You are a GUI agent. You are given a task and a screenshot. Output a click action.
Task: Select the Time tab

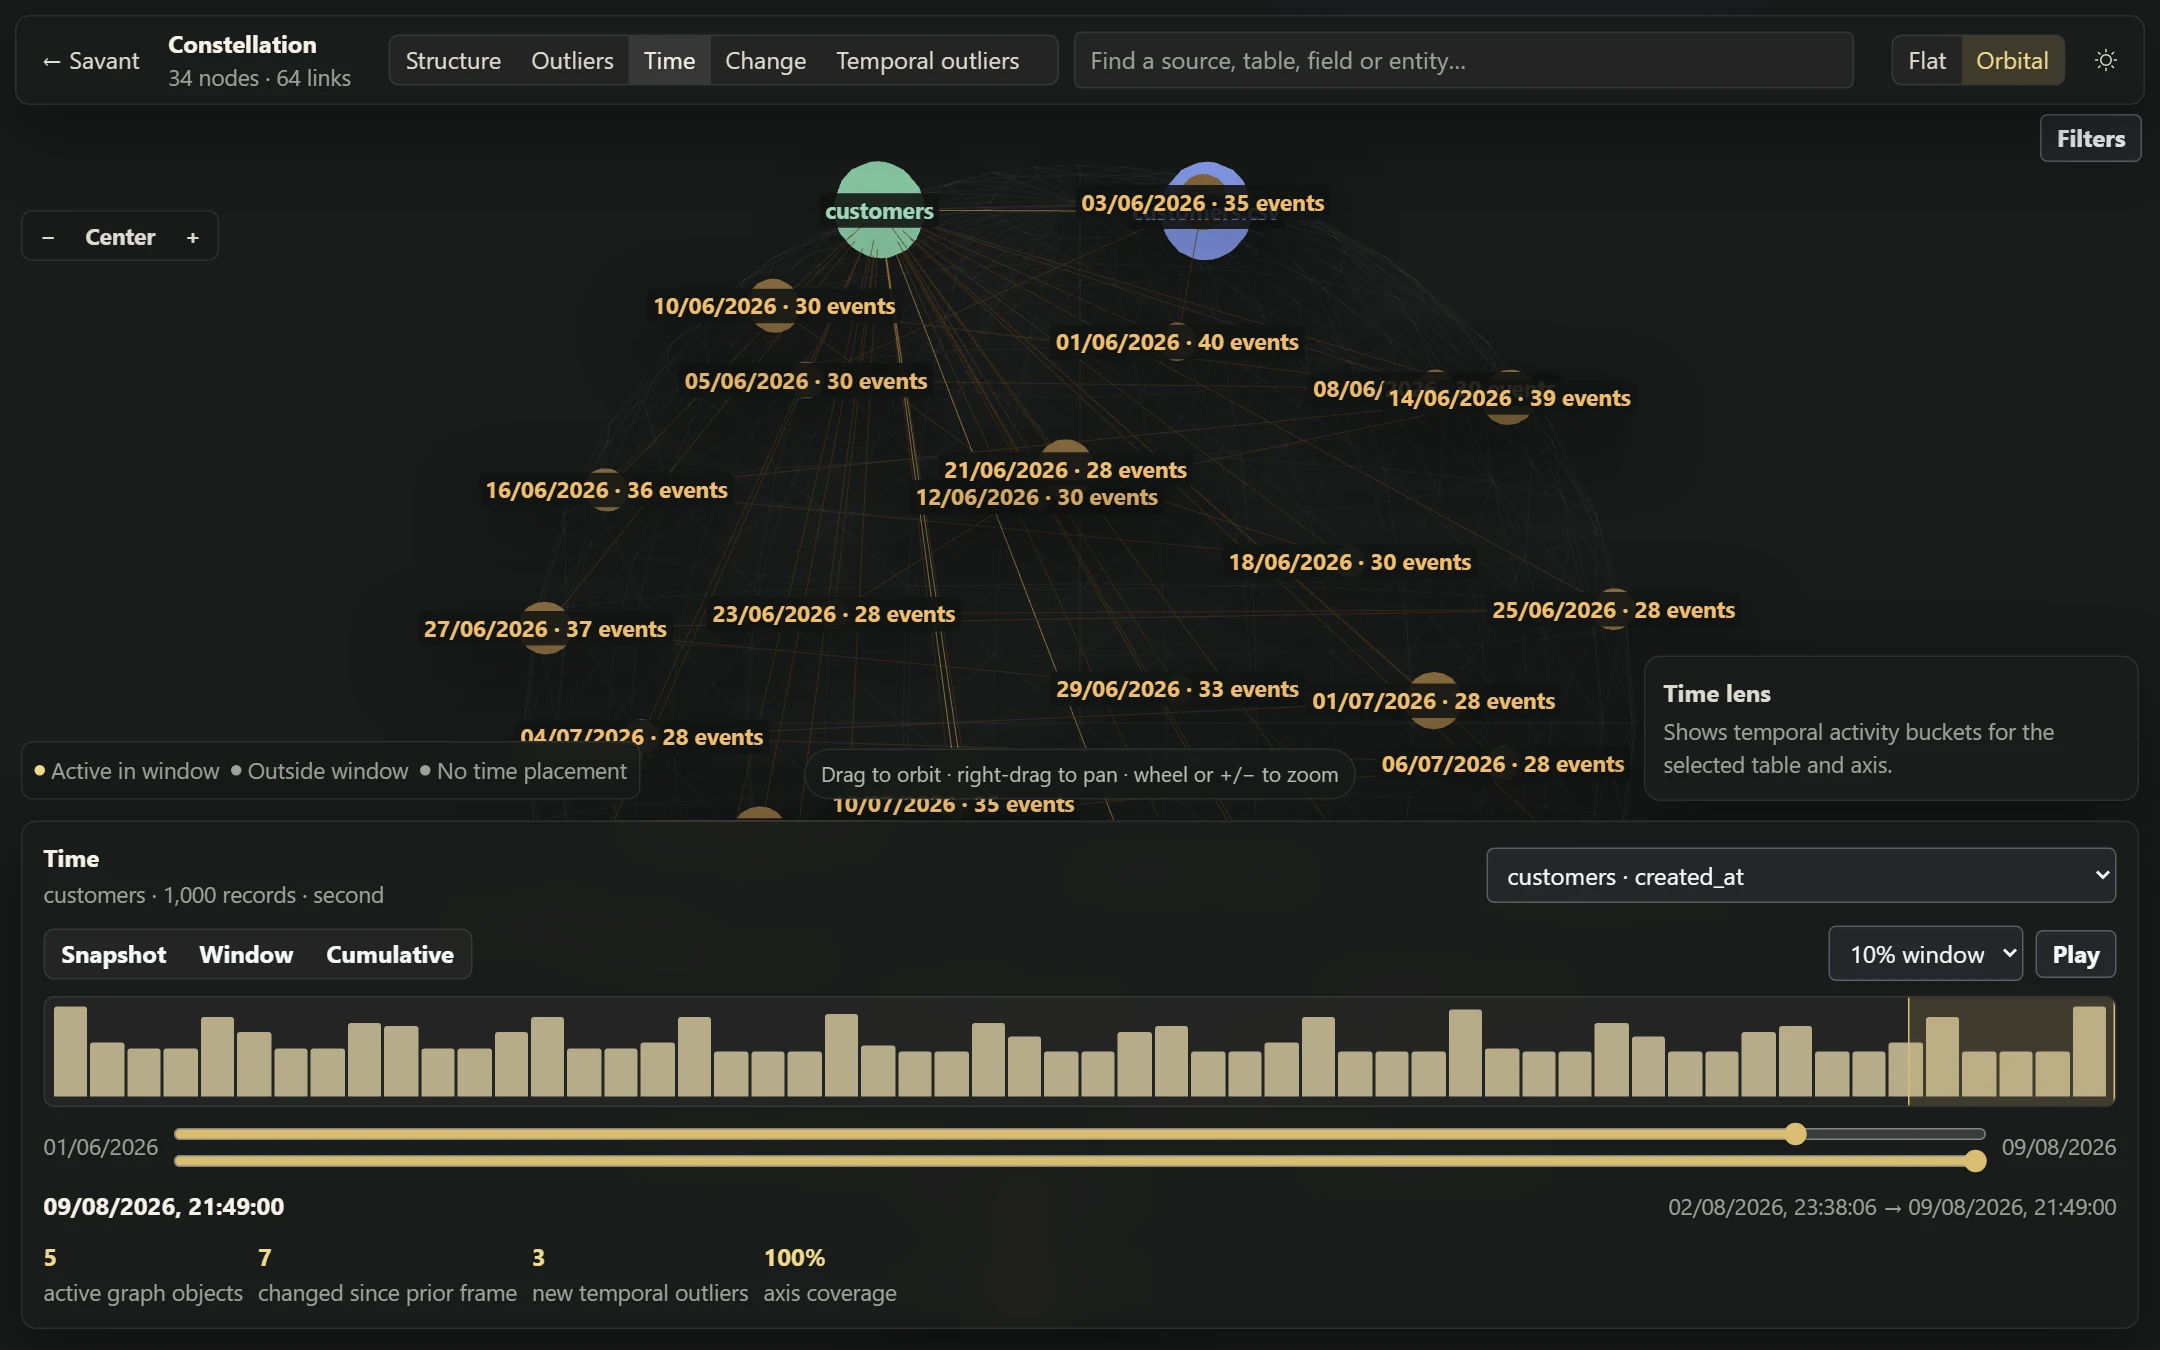(x=669, y=61)
